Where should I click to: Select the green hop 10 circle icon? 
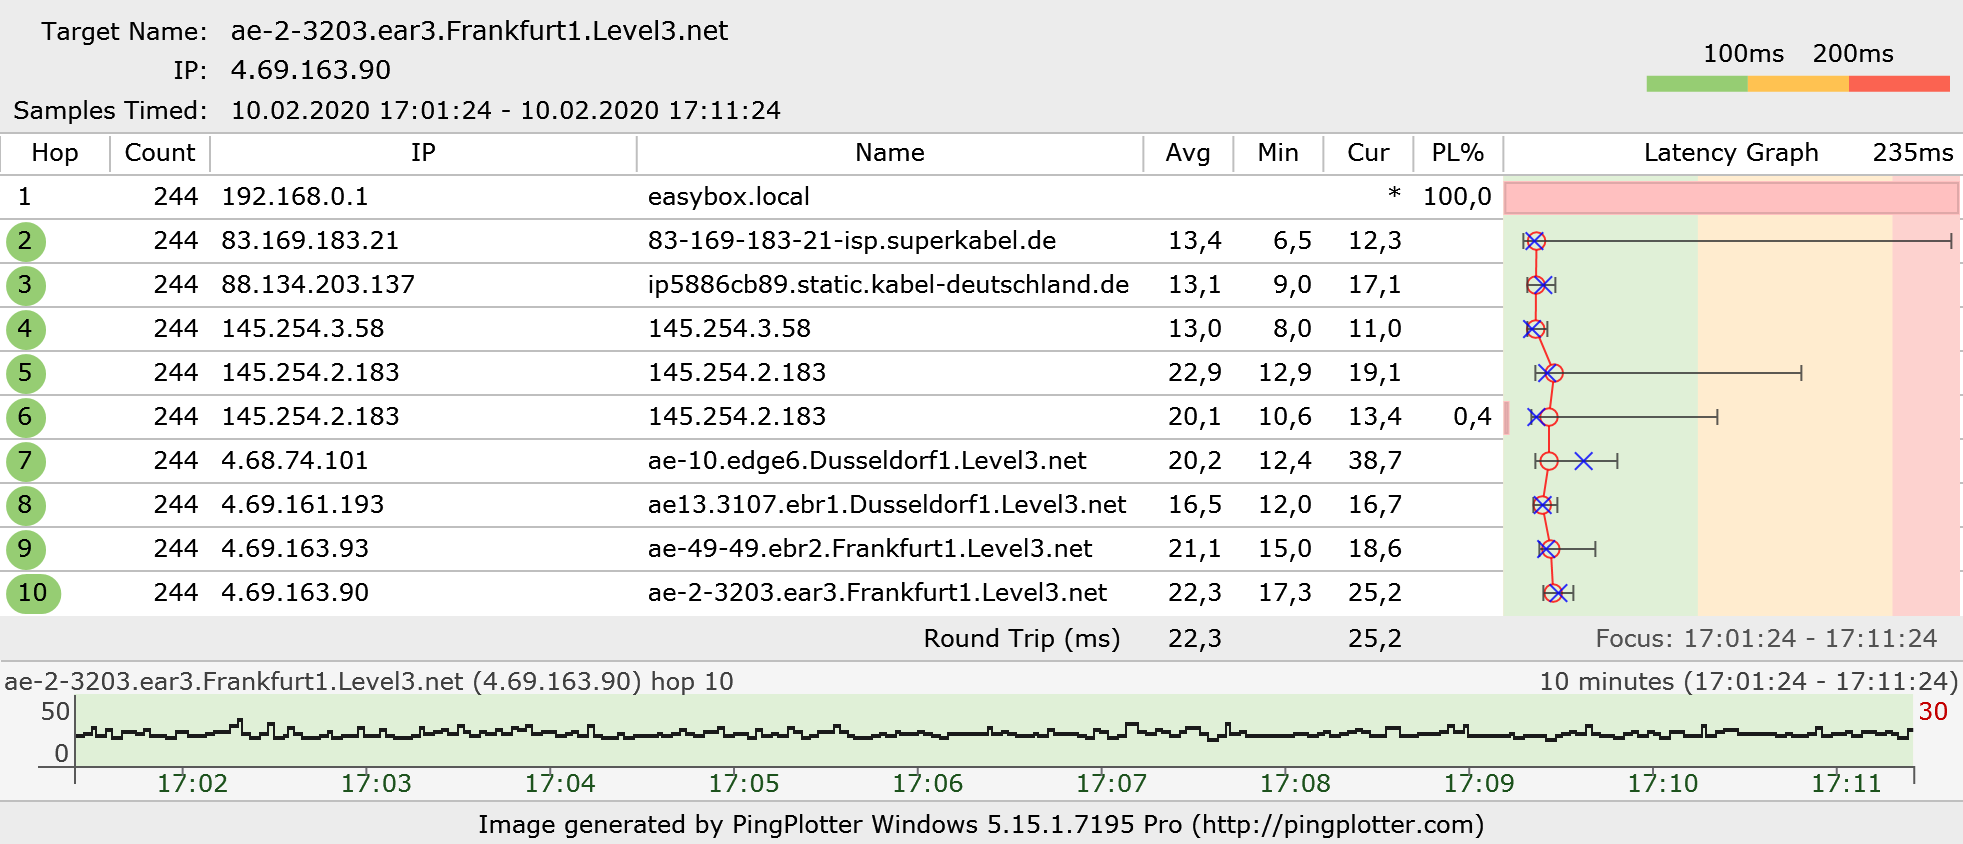tap(33, 593)
